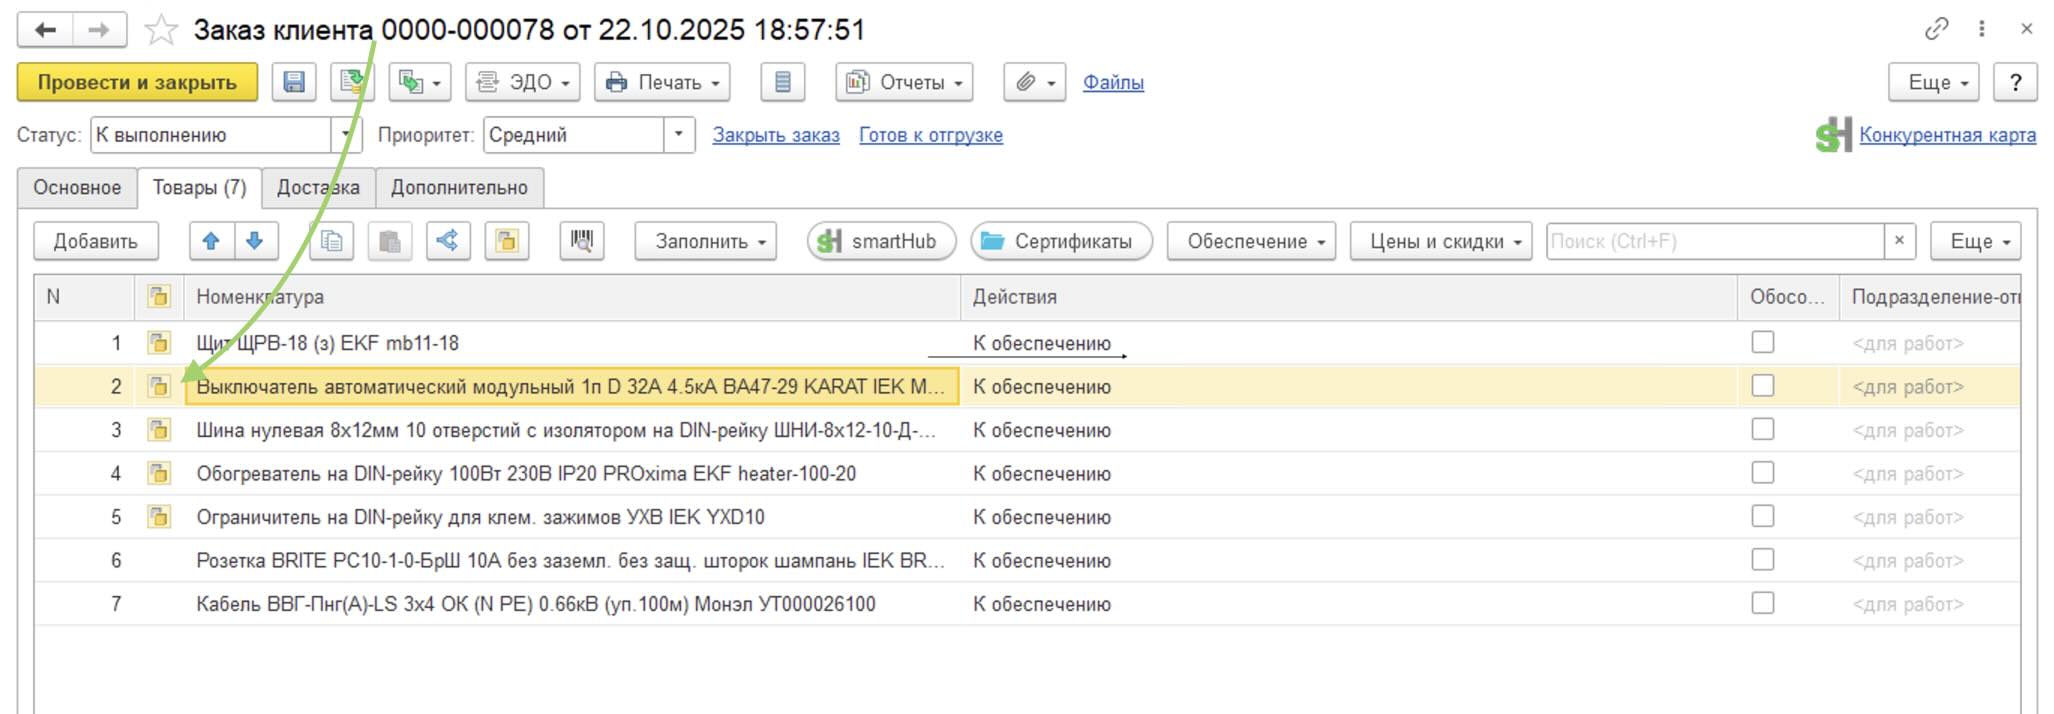The height and width of the screenshot is (714, 2054).
Task: Move row up with blue up arrow
Action: coord(211,241)
